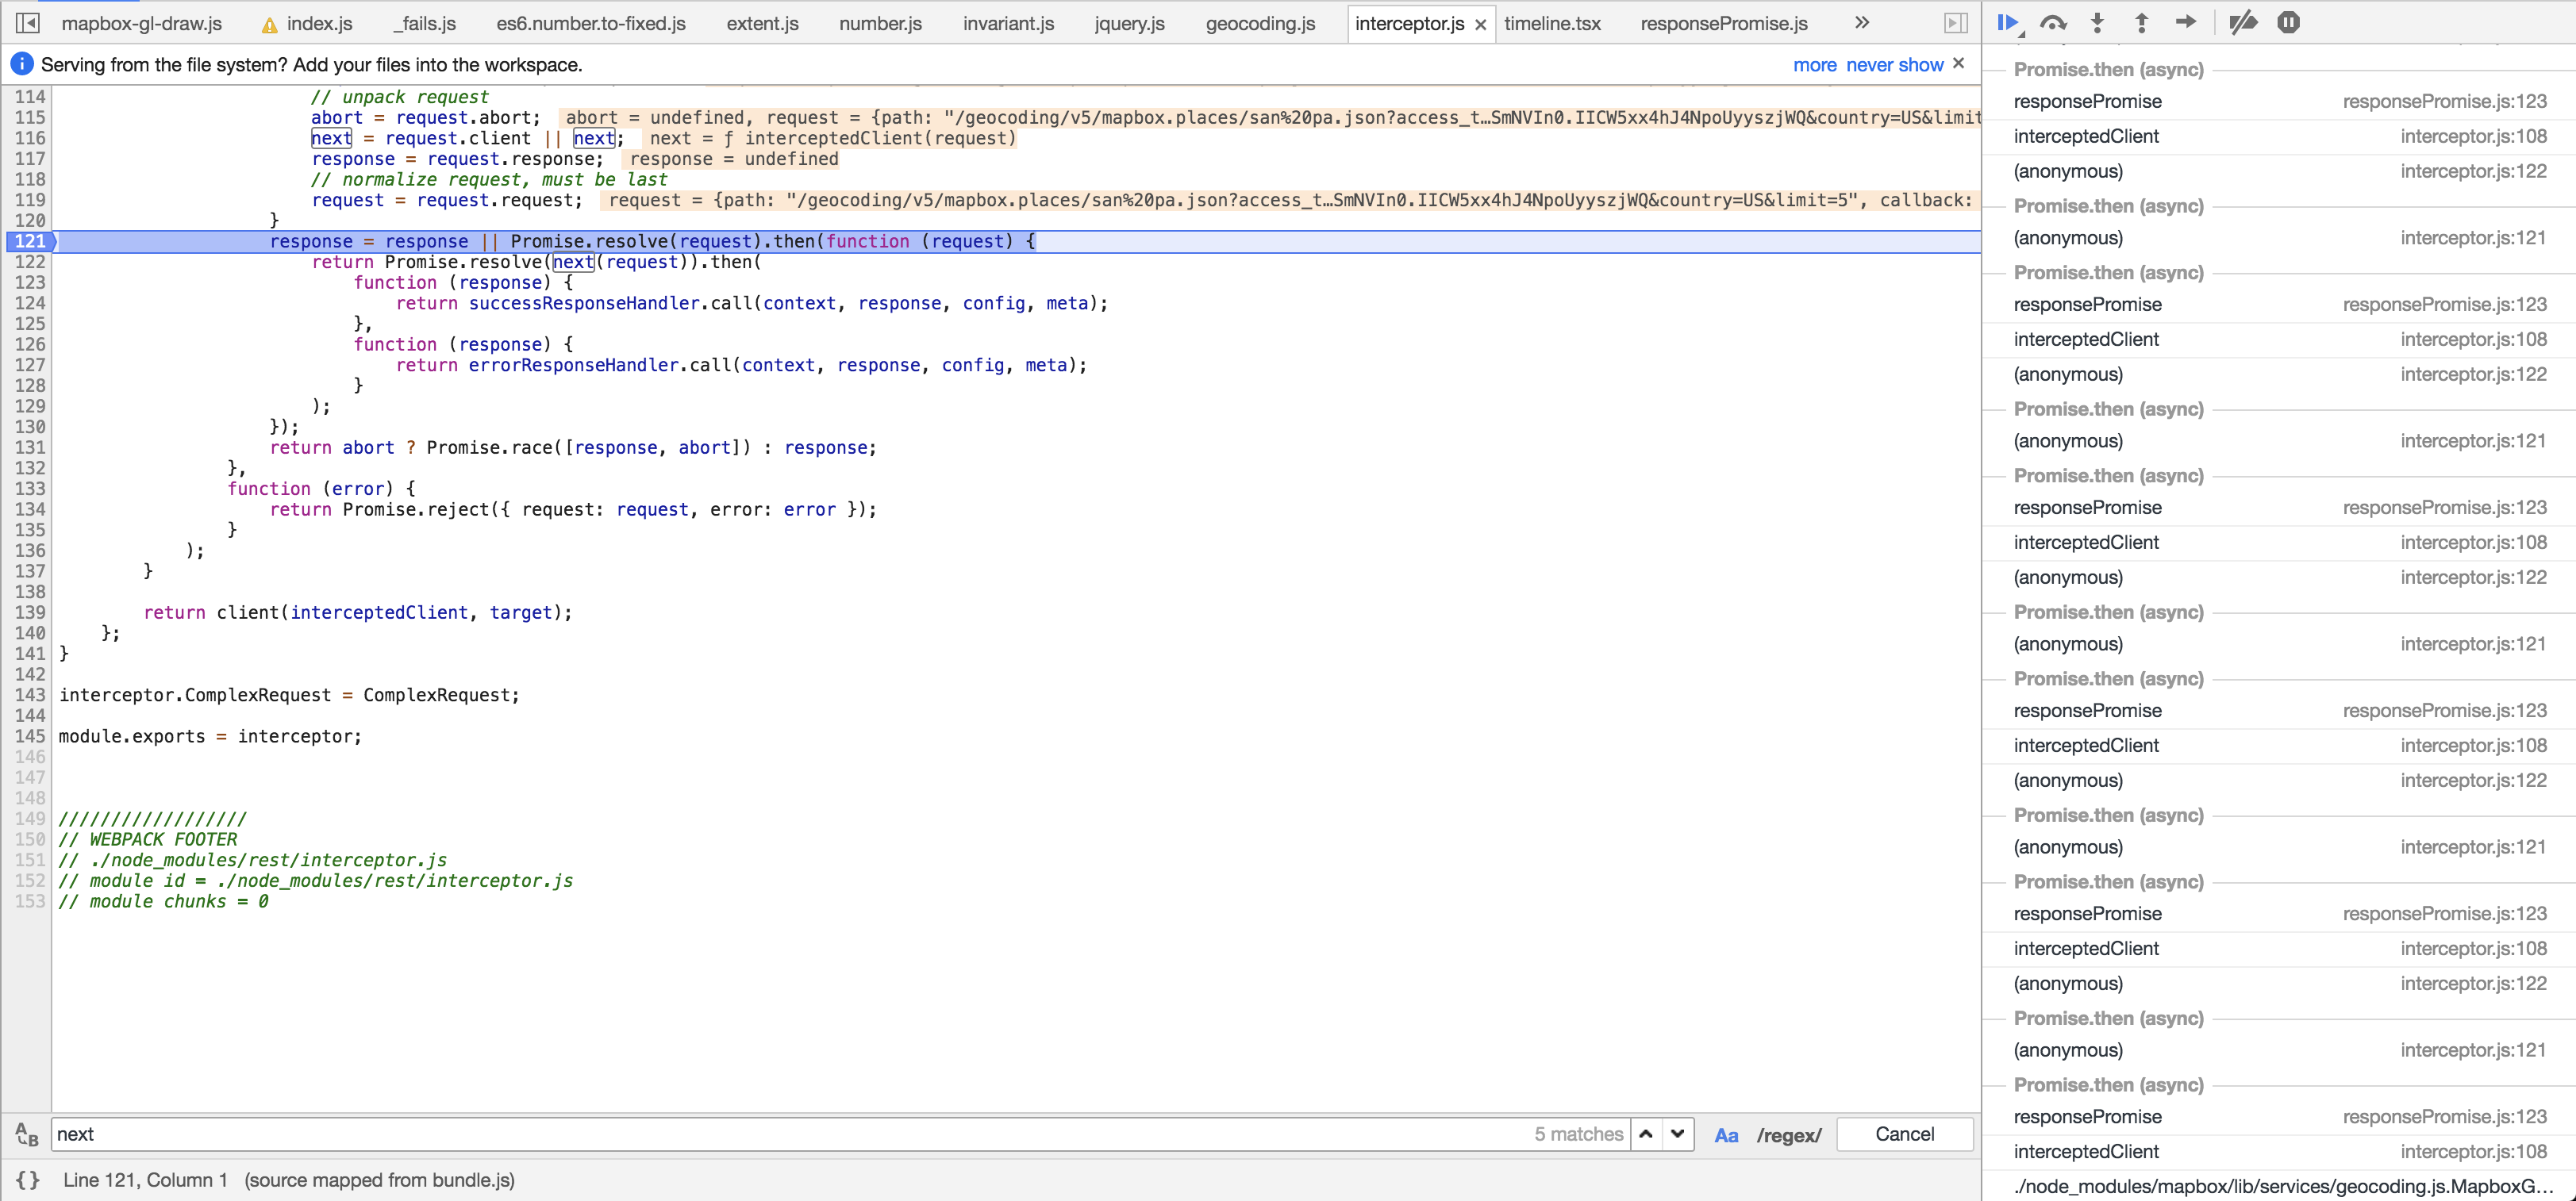Go to previous search match with up chevron
Viewport: 2576px width, 1201px height.
[1645, 1134]
